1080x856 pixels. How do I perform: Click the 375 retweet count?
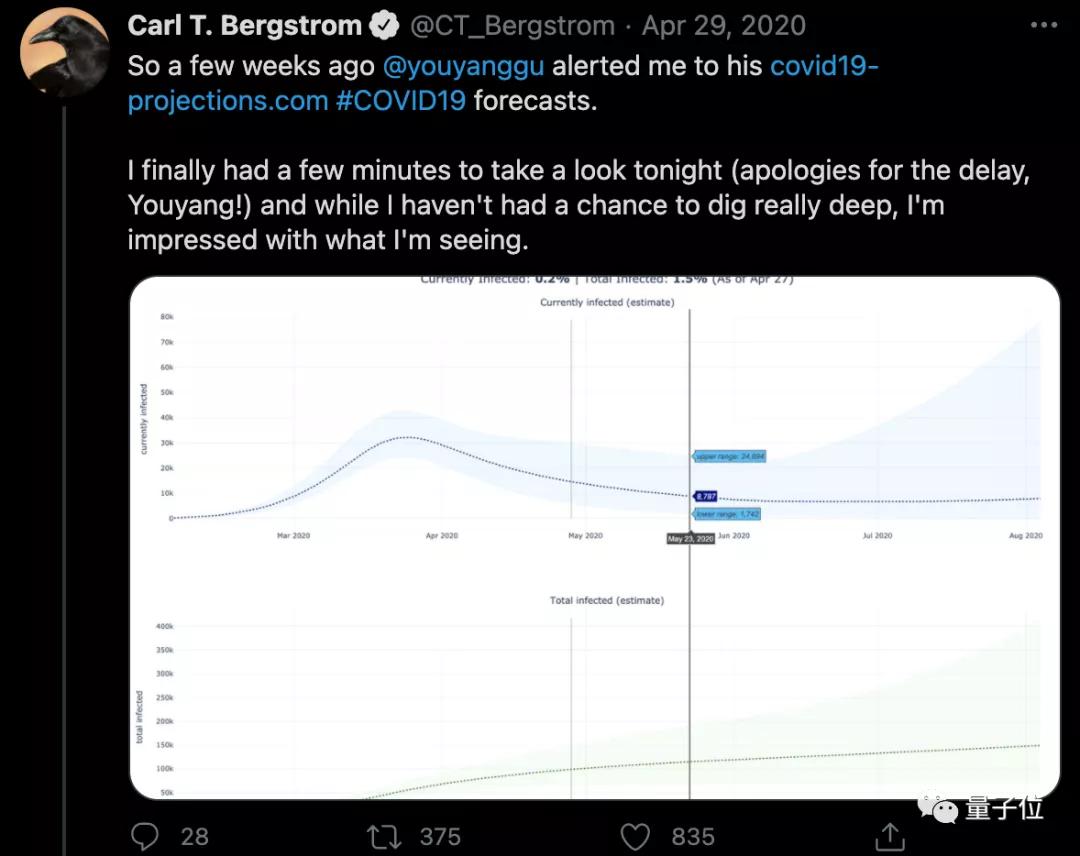click(x=438, y=836)
